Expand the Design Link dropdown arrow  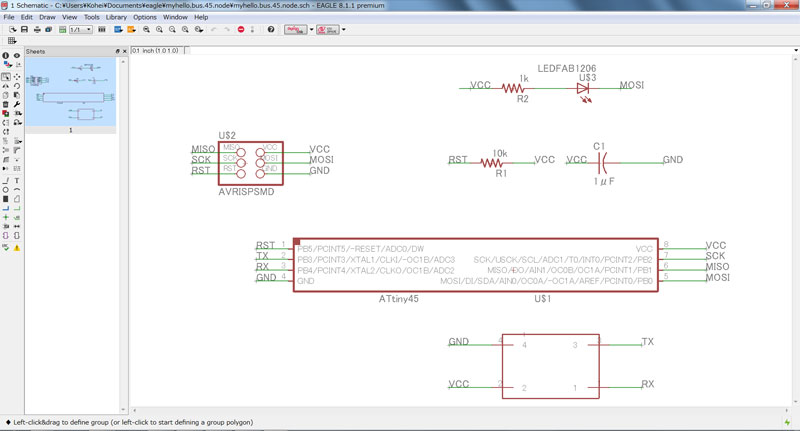click(312, 30)
